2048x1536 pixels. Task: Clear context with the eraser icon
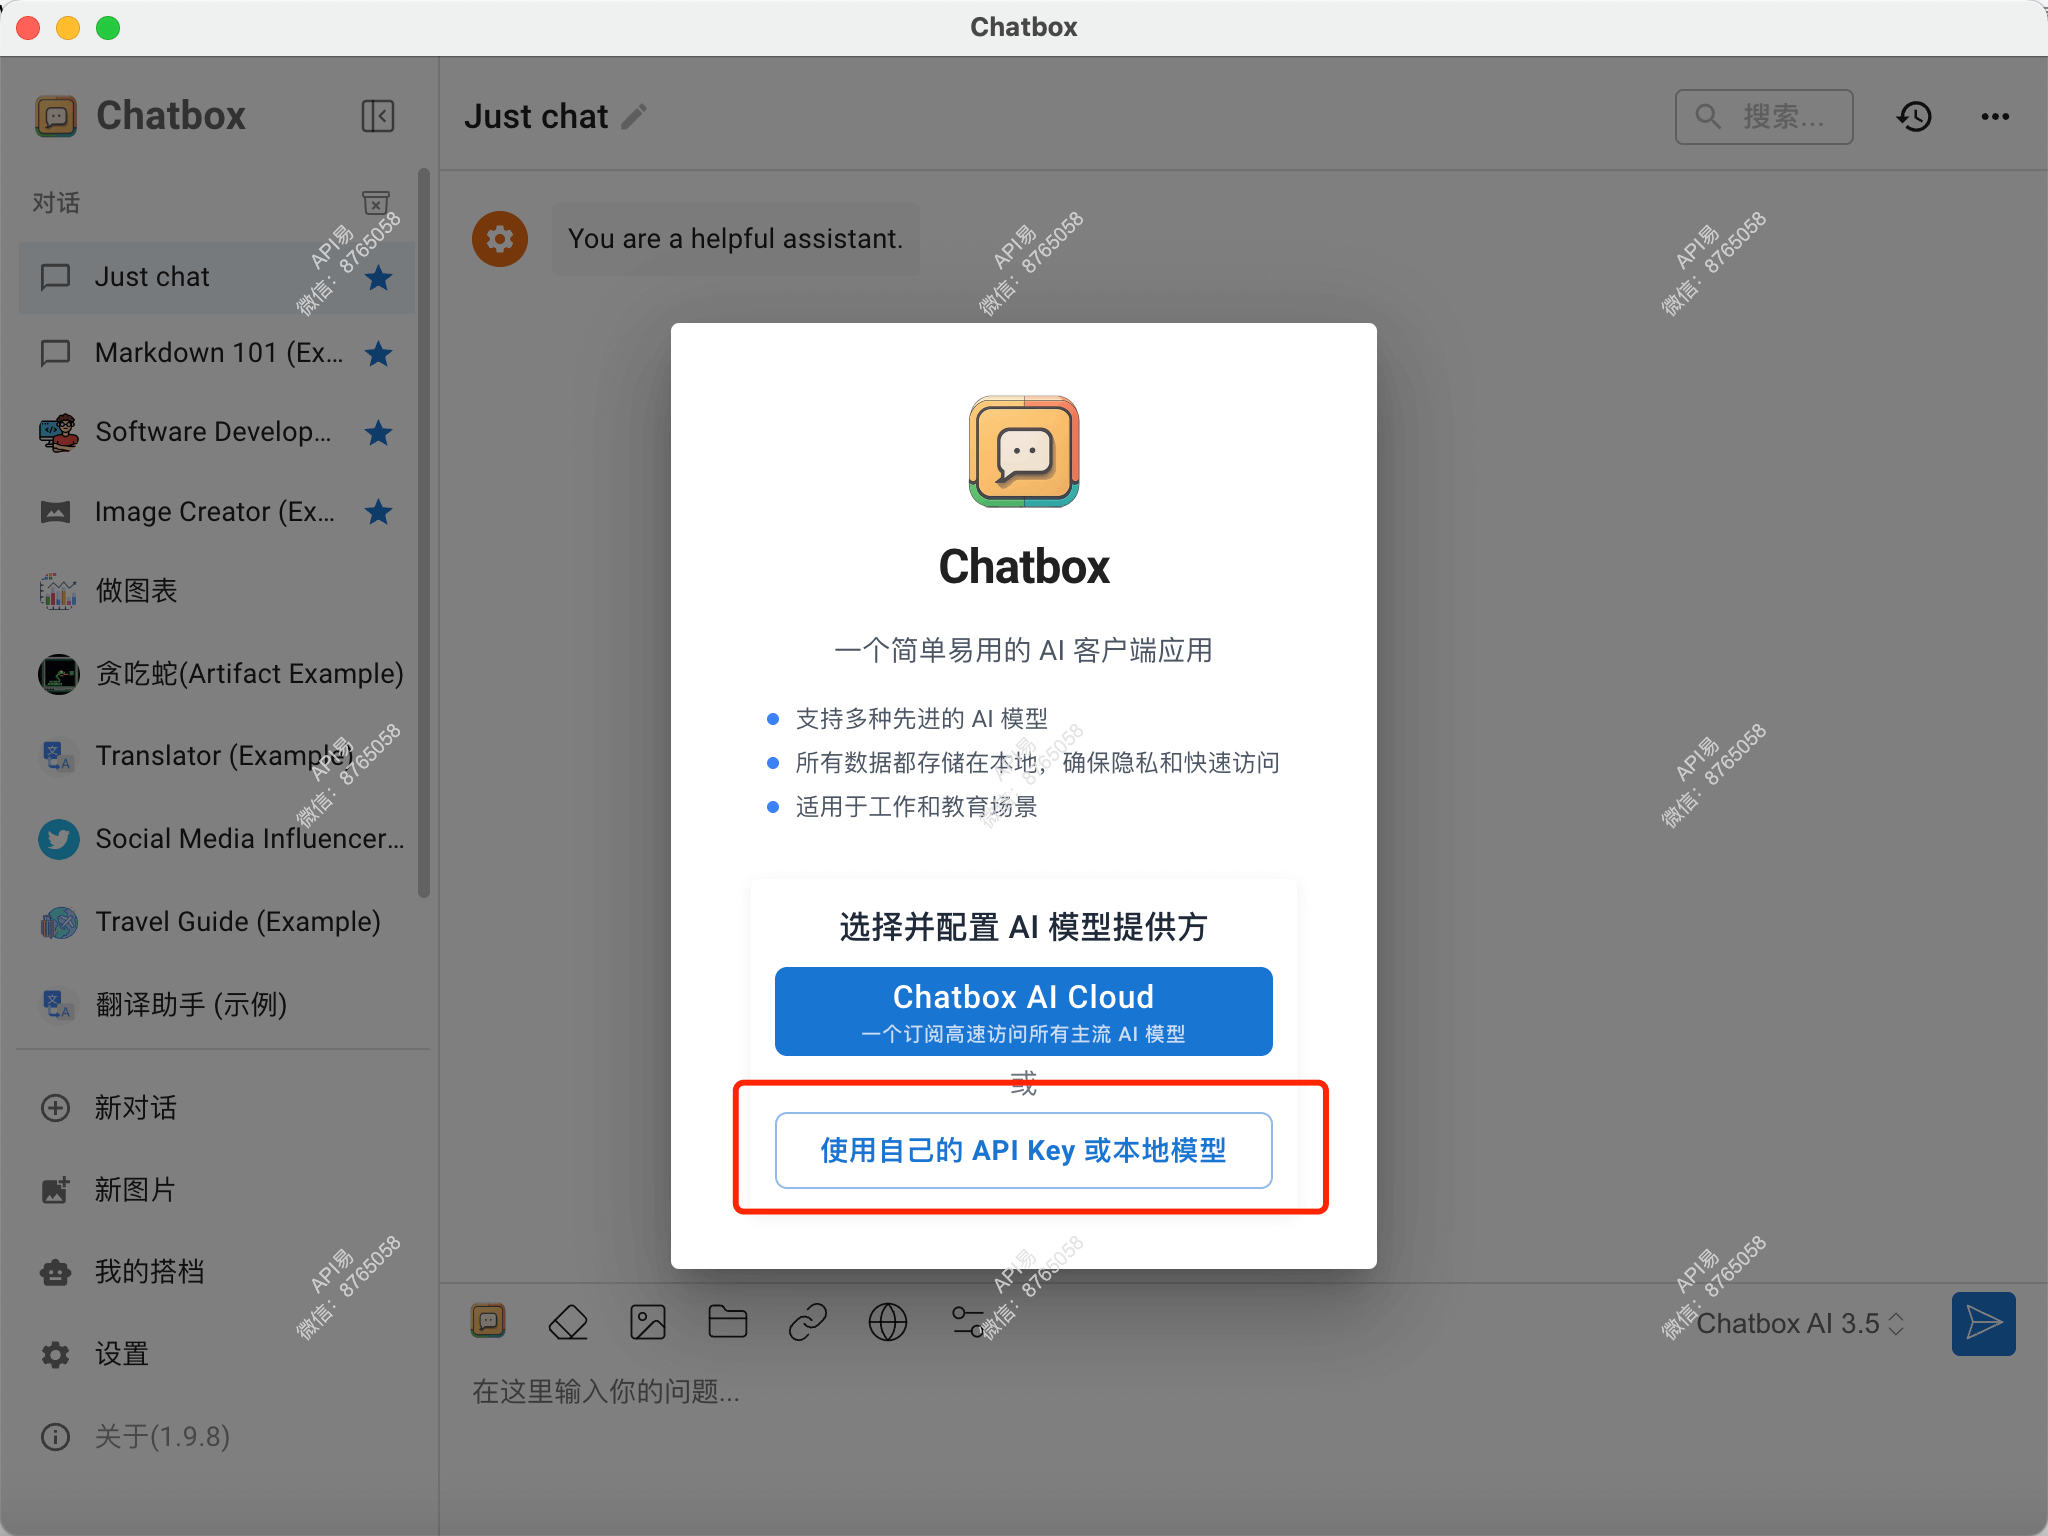point(567,1321)
